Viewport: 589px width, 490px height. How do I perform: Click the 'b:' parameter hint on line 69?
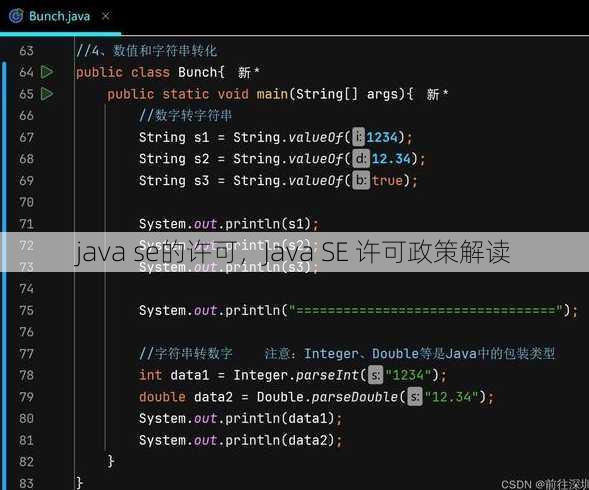tap(361, 181)
